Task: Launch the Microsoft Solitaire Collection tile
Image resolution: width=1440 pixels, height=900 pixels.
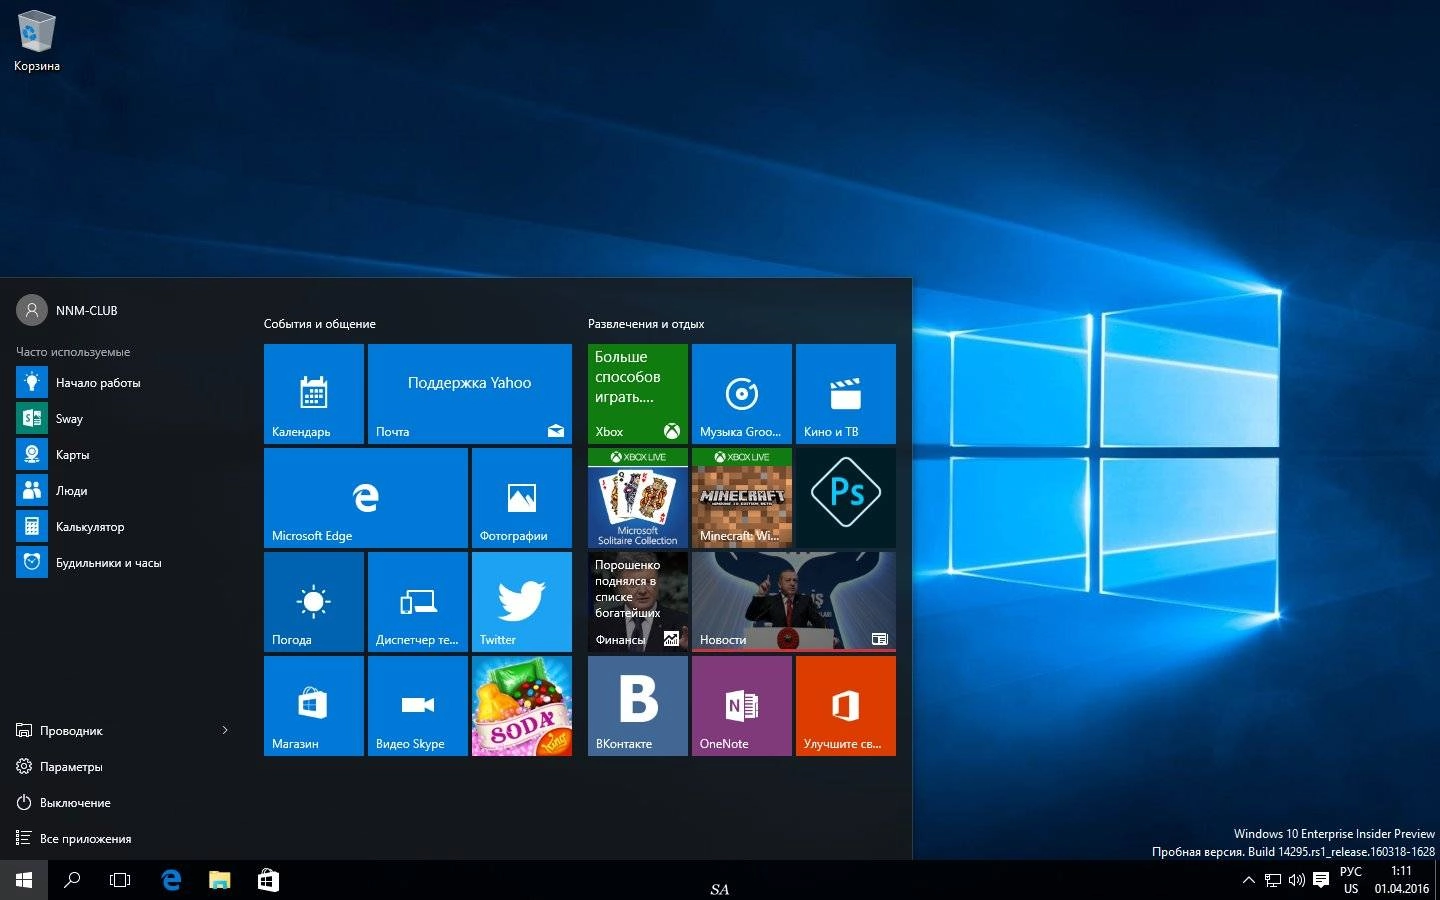Action: tap(638, 498)
